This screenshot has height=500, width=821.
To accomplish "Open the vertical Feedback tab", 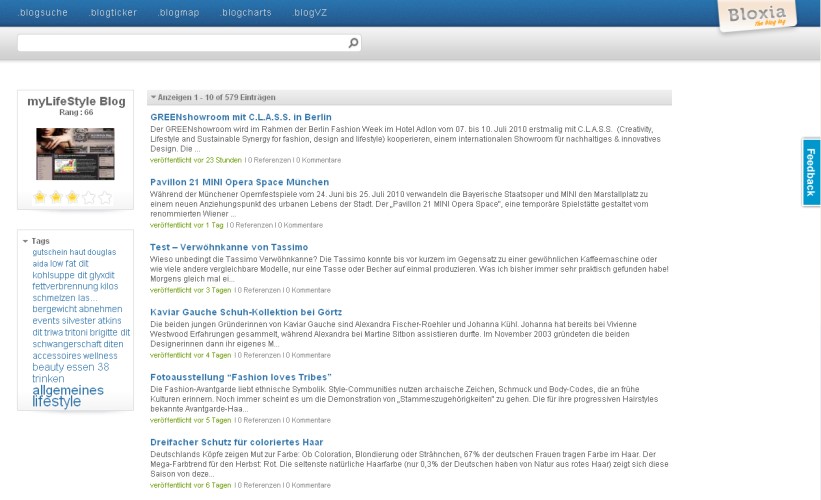I will coord(811,172).
